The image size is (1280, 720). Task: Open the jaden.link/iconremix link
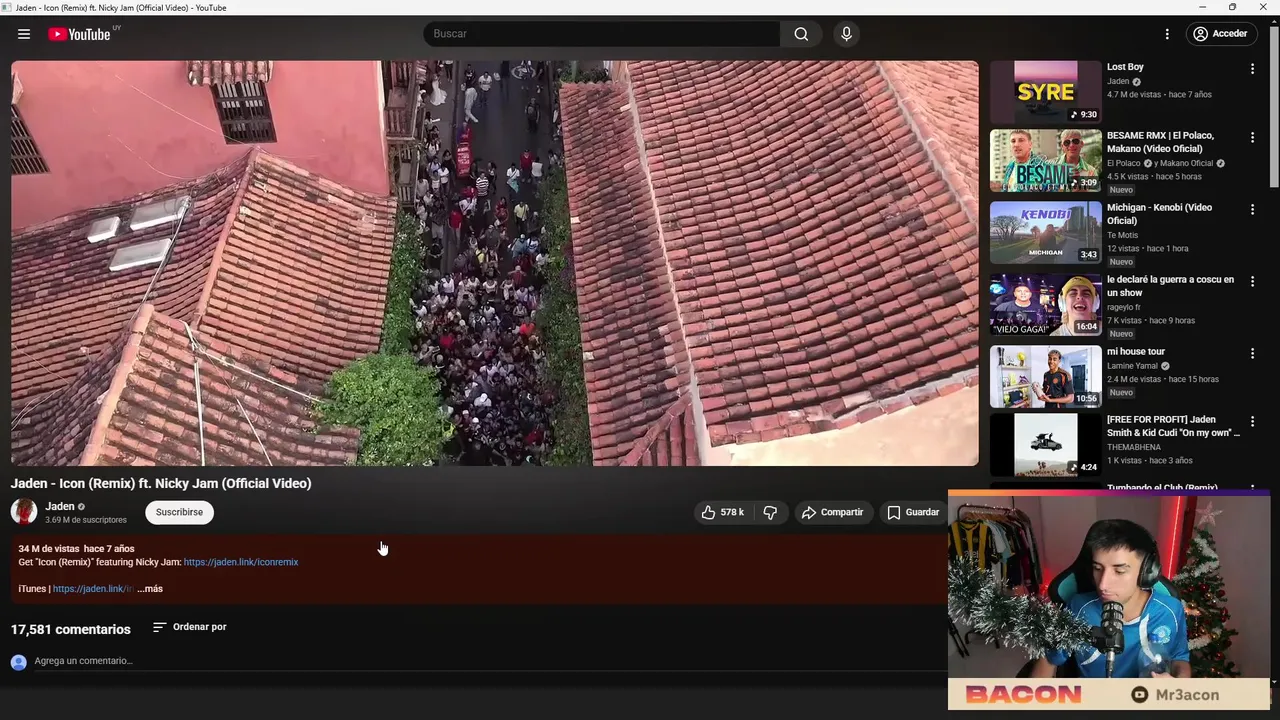[241, 562]
